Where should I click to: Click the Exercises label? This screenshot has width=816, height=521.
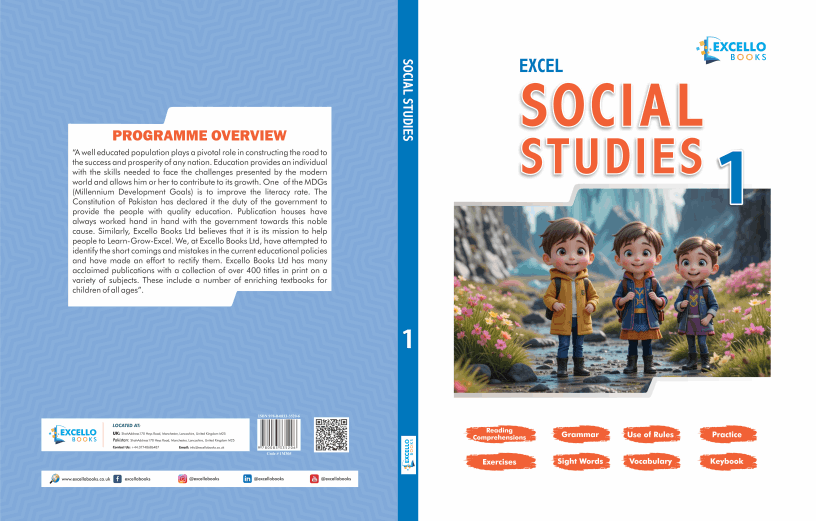tap(498, 462)
